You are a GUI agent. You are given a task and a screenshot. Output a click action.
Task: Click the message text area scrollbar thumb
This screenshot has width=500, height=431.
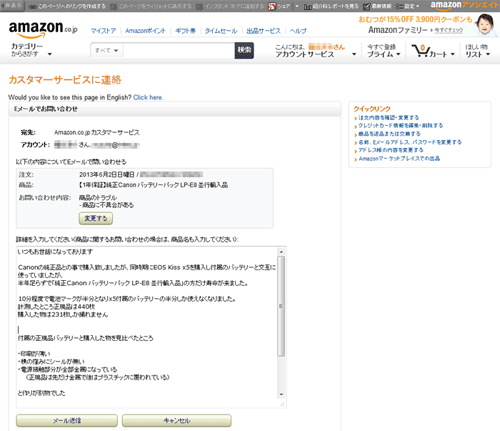click(281, 306)
